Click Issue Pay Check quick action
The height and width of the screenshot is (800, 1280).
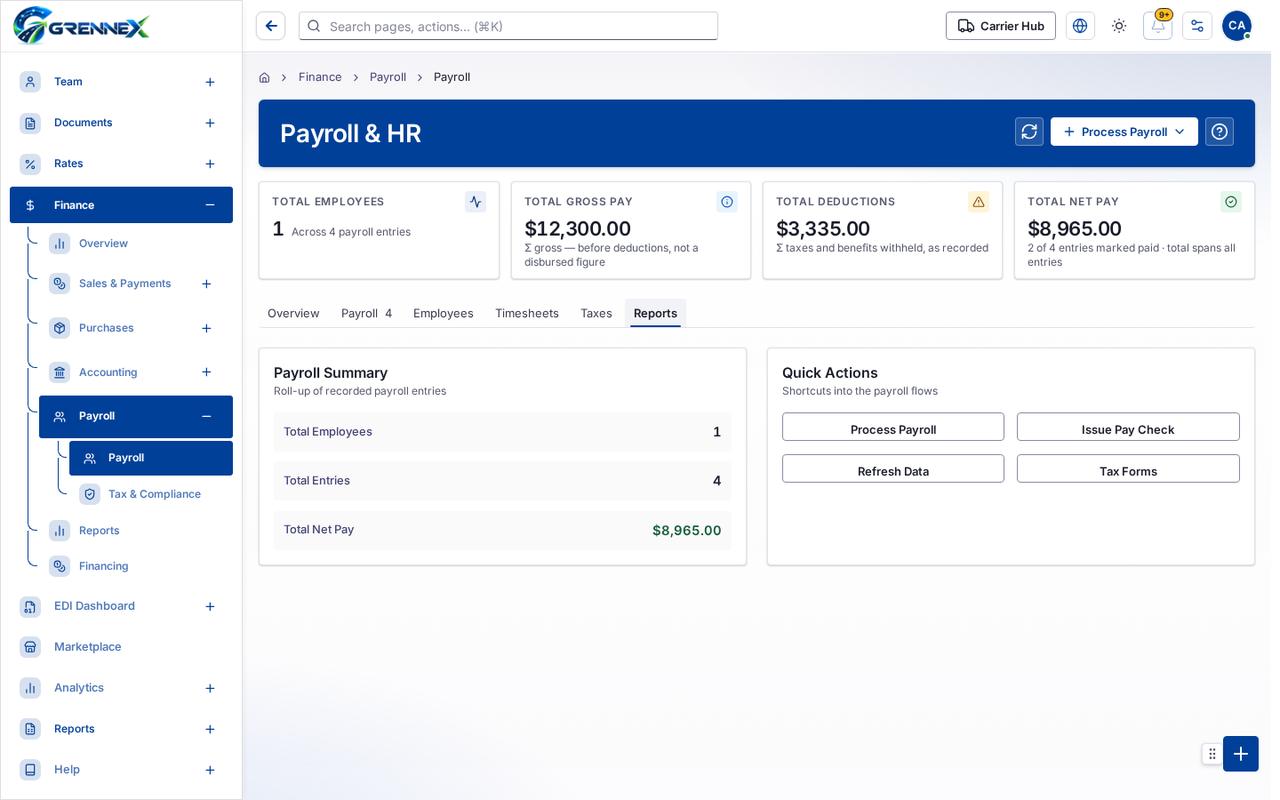1128,427
